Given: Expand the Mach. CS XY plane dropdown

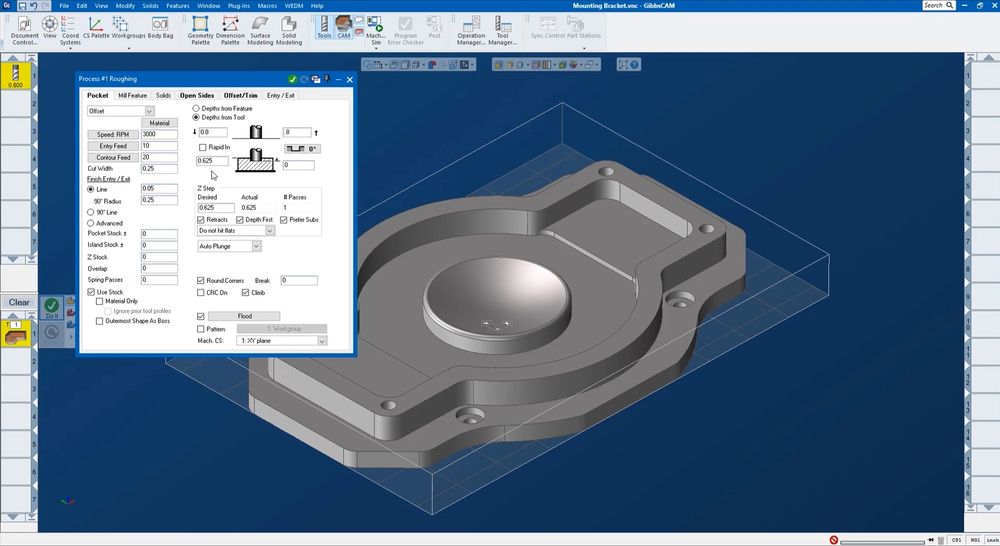Looking at the screenshot, I should pyautogui.click(x=321, y=341).
